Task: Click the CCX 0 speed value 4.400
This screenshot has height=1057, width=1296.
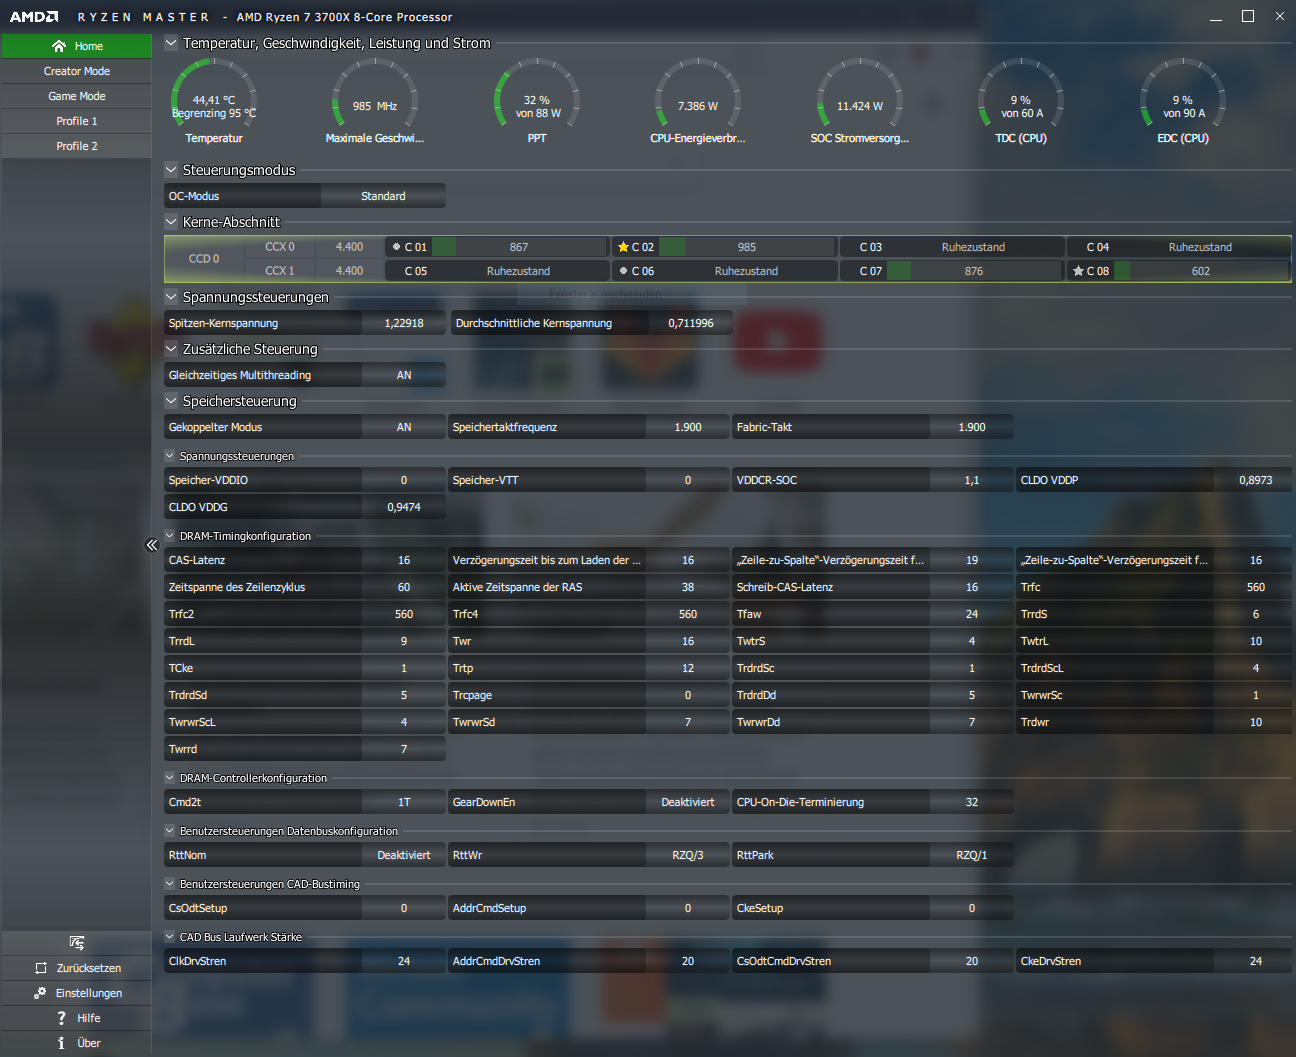Action: pos(349,247)
